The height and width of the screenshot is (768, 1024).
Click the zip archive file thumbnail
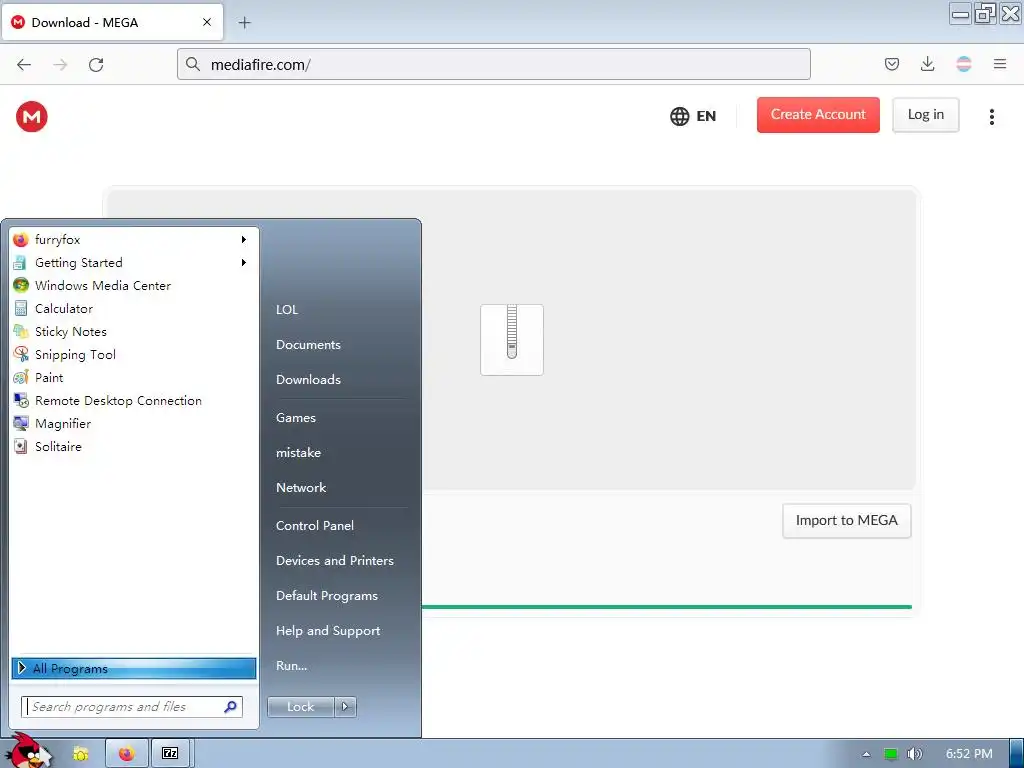point(511,340)
